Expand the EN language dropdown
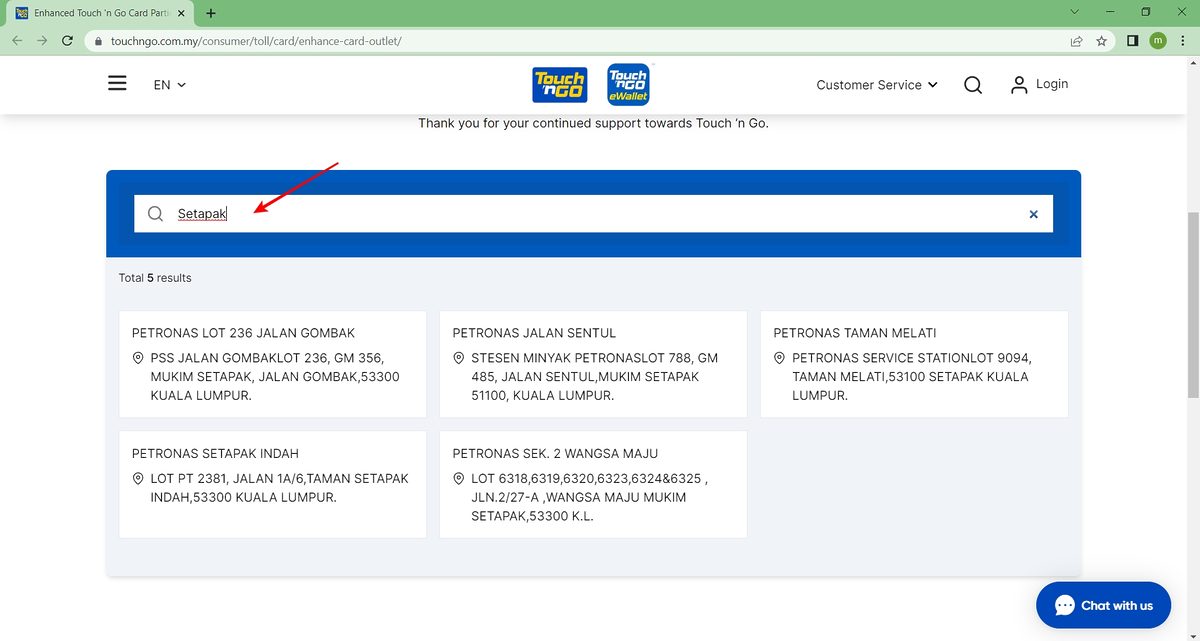Image resolution: width=1200 pixels, height=641 pixels. coord(170,85)
